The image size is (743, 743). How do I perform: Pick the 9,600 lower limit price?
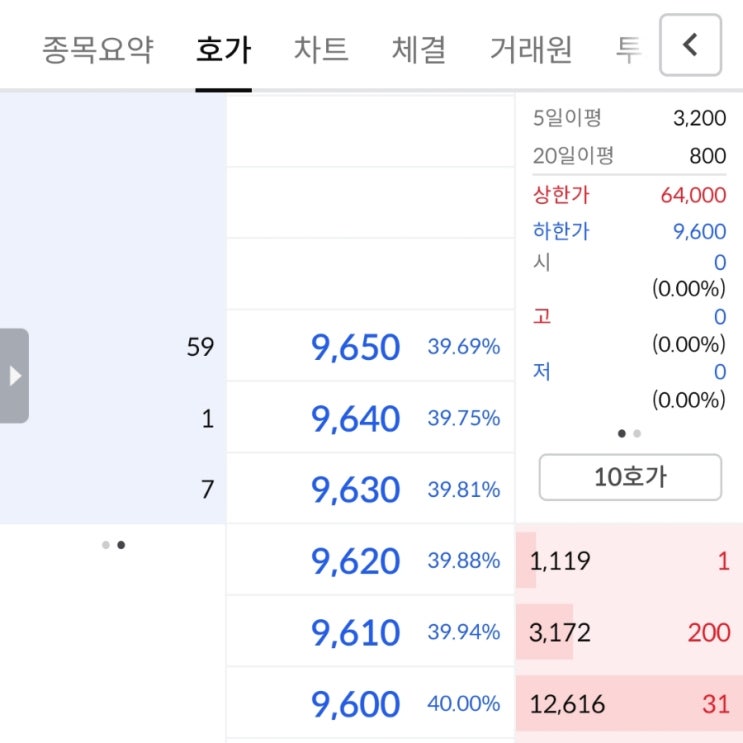click(356, 704)
